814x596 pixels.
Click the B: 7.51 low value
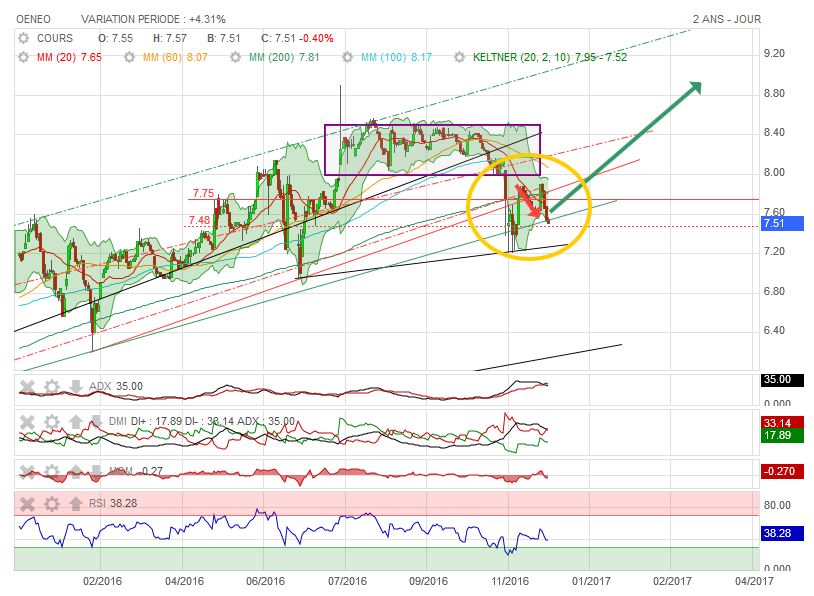(224, 38)
